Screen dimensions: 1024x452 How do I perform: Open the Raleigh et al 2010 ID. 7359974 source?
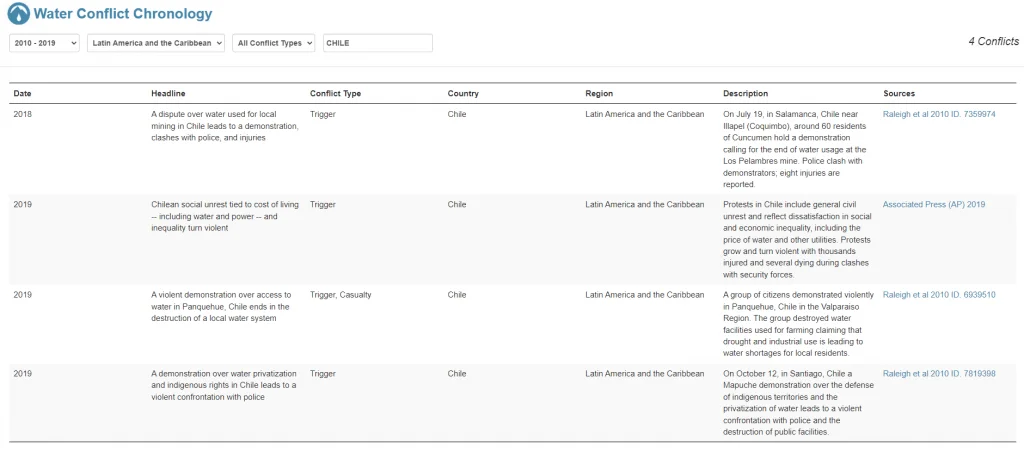coord(939,114)
